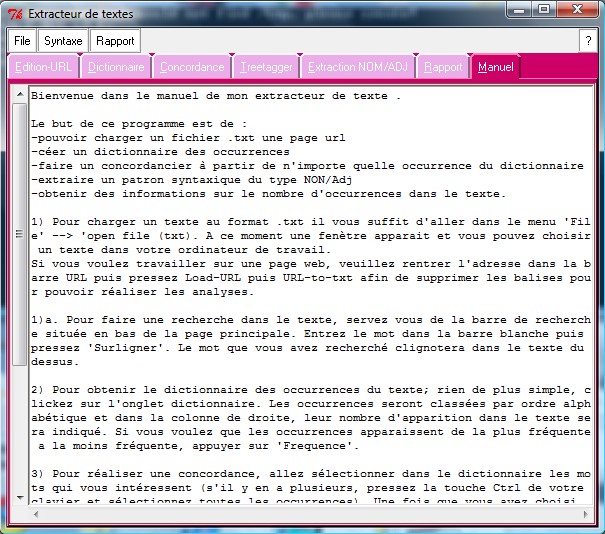
Task: Open the Syntaxe menu
Action: point(63,41)
